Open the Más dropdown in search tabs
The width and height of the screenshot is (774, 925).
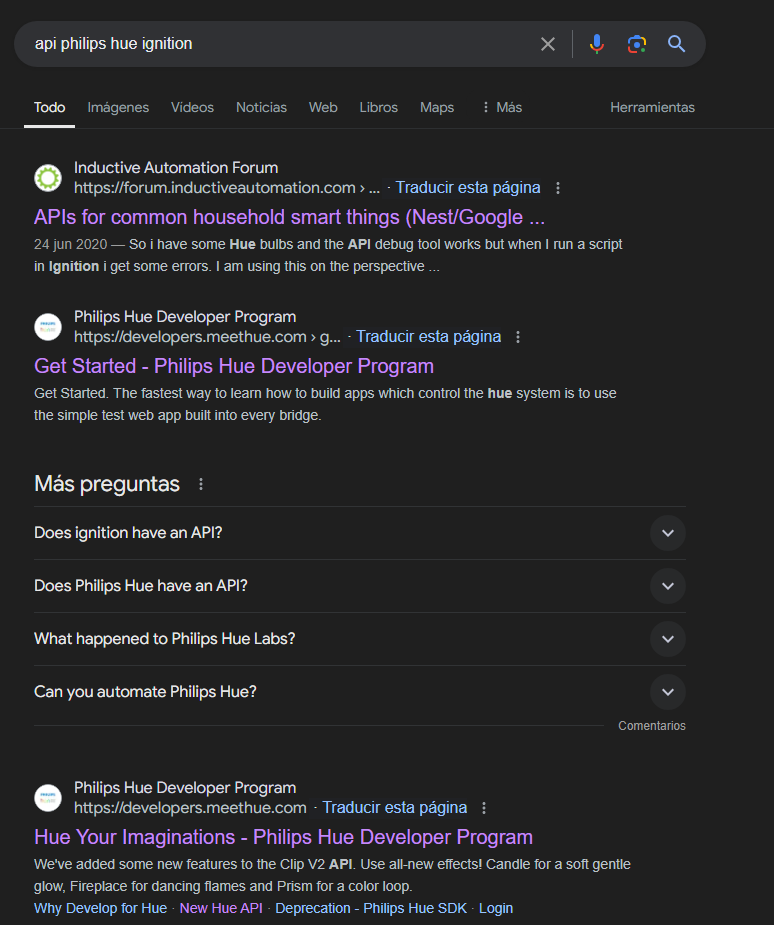click(x=502, y=107)
